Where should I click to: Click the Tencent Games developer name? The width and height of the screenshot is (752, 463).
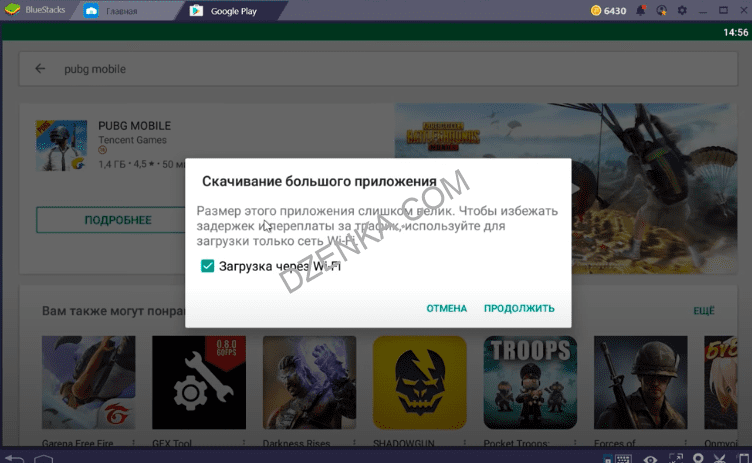pos(132,140)
